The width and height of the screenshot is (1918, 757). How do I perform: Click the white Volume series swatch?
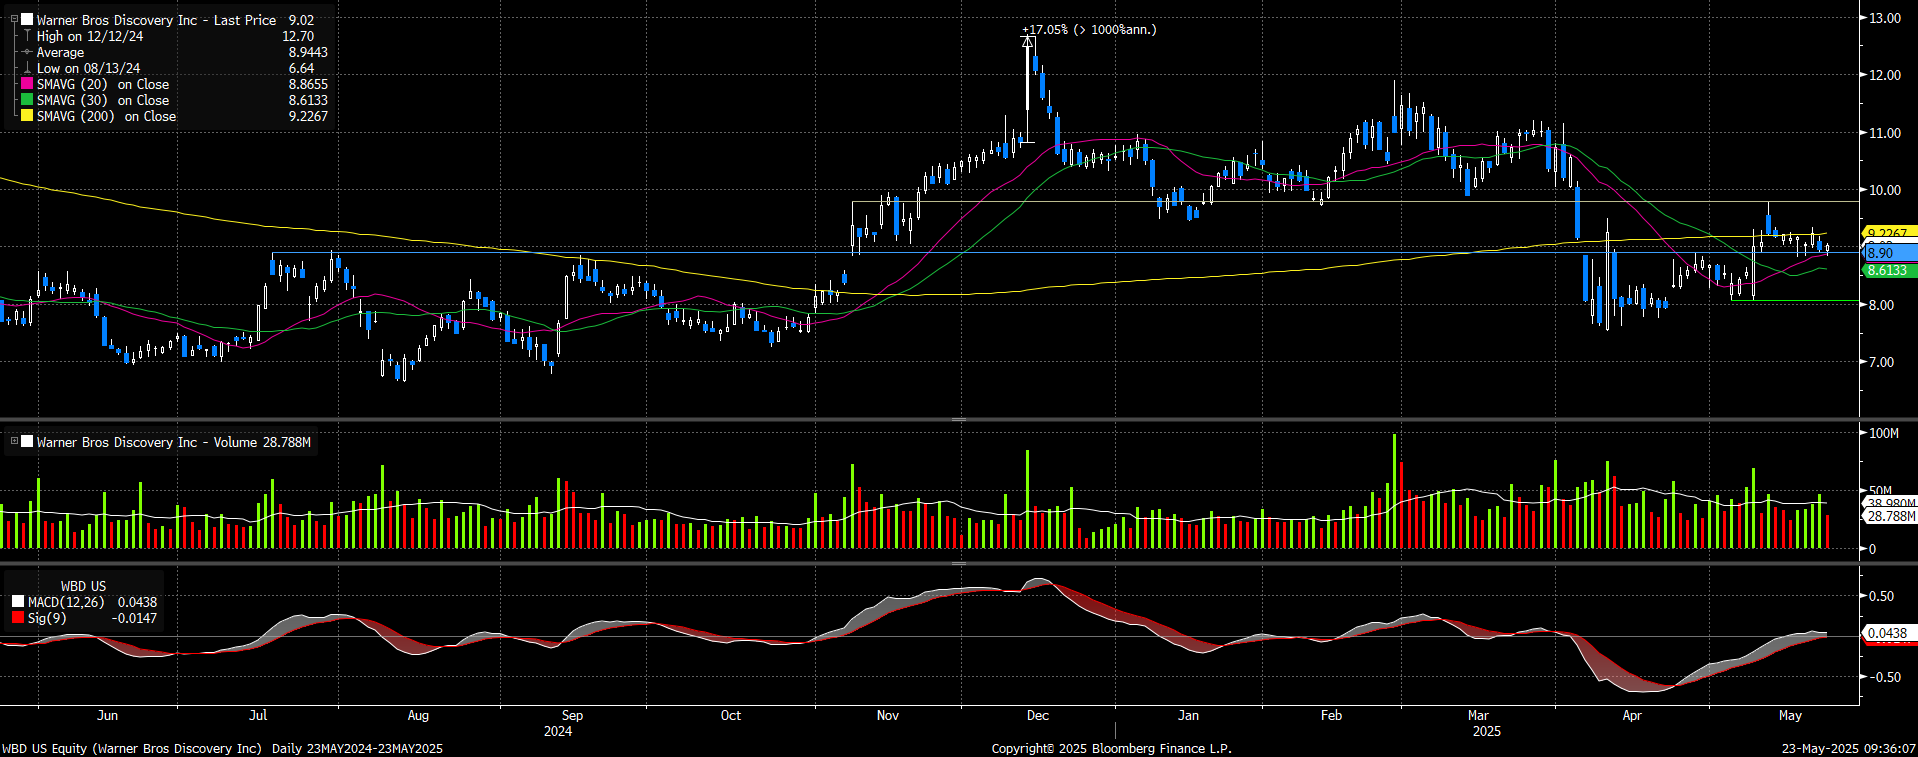pos(27,442)
